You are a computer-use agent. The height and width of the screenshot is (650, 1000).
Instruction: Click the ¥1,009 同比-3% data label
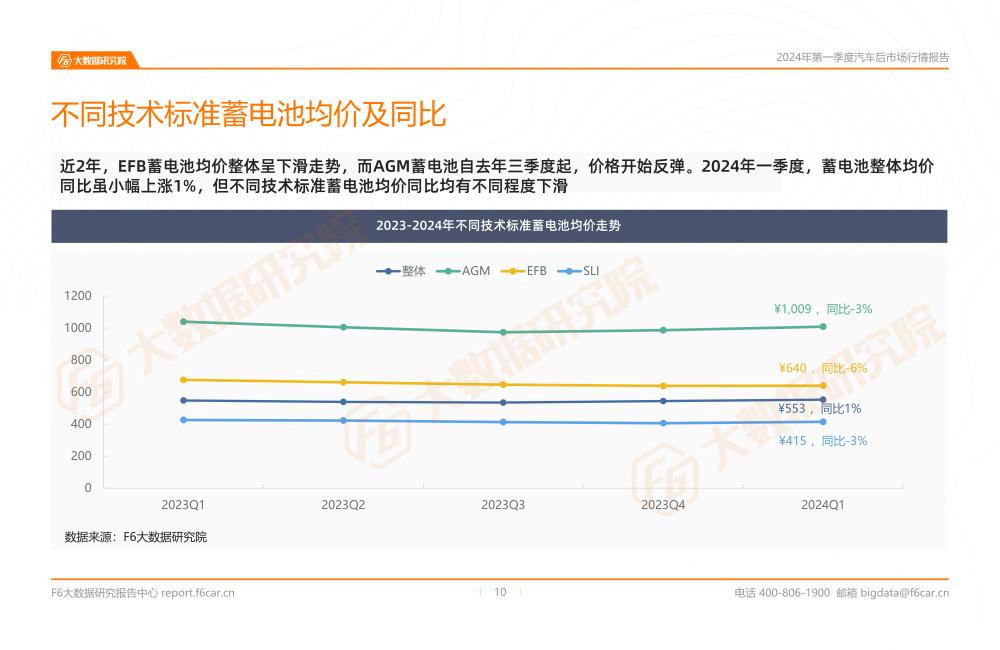click(x=823, y=309)
